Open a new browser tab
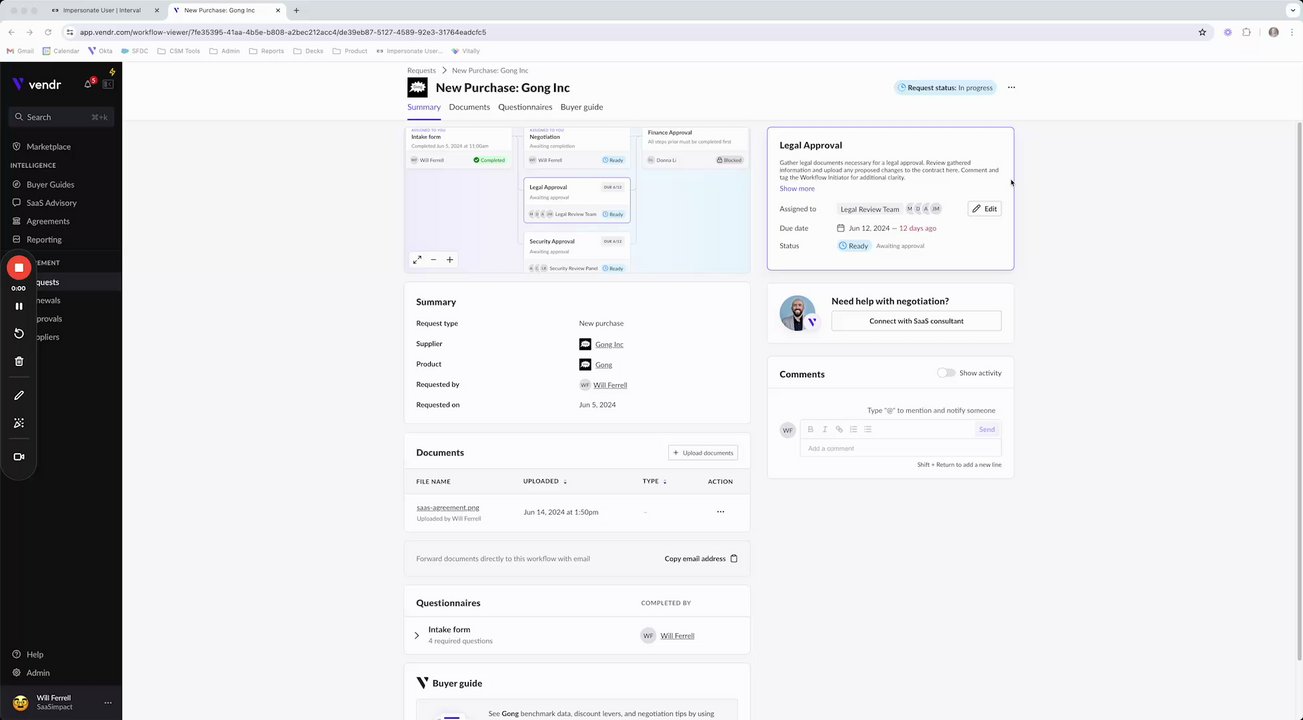Screen dimensions: 1303x720 click(x=296, y=10)
